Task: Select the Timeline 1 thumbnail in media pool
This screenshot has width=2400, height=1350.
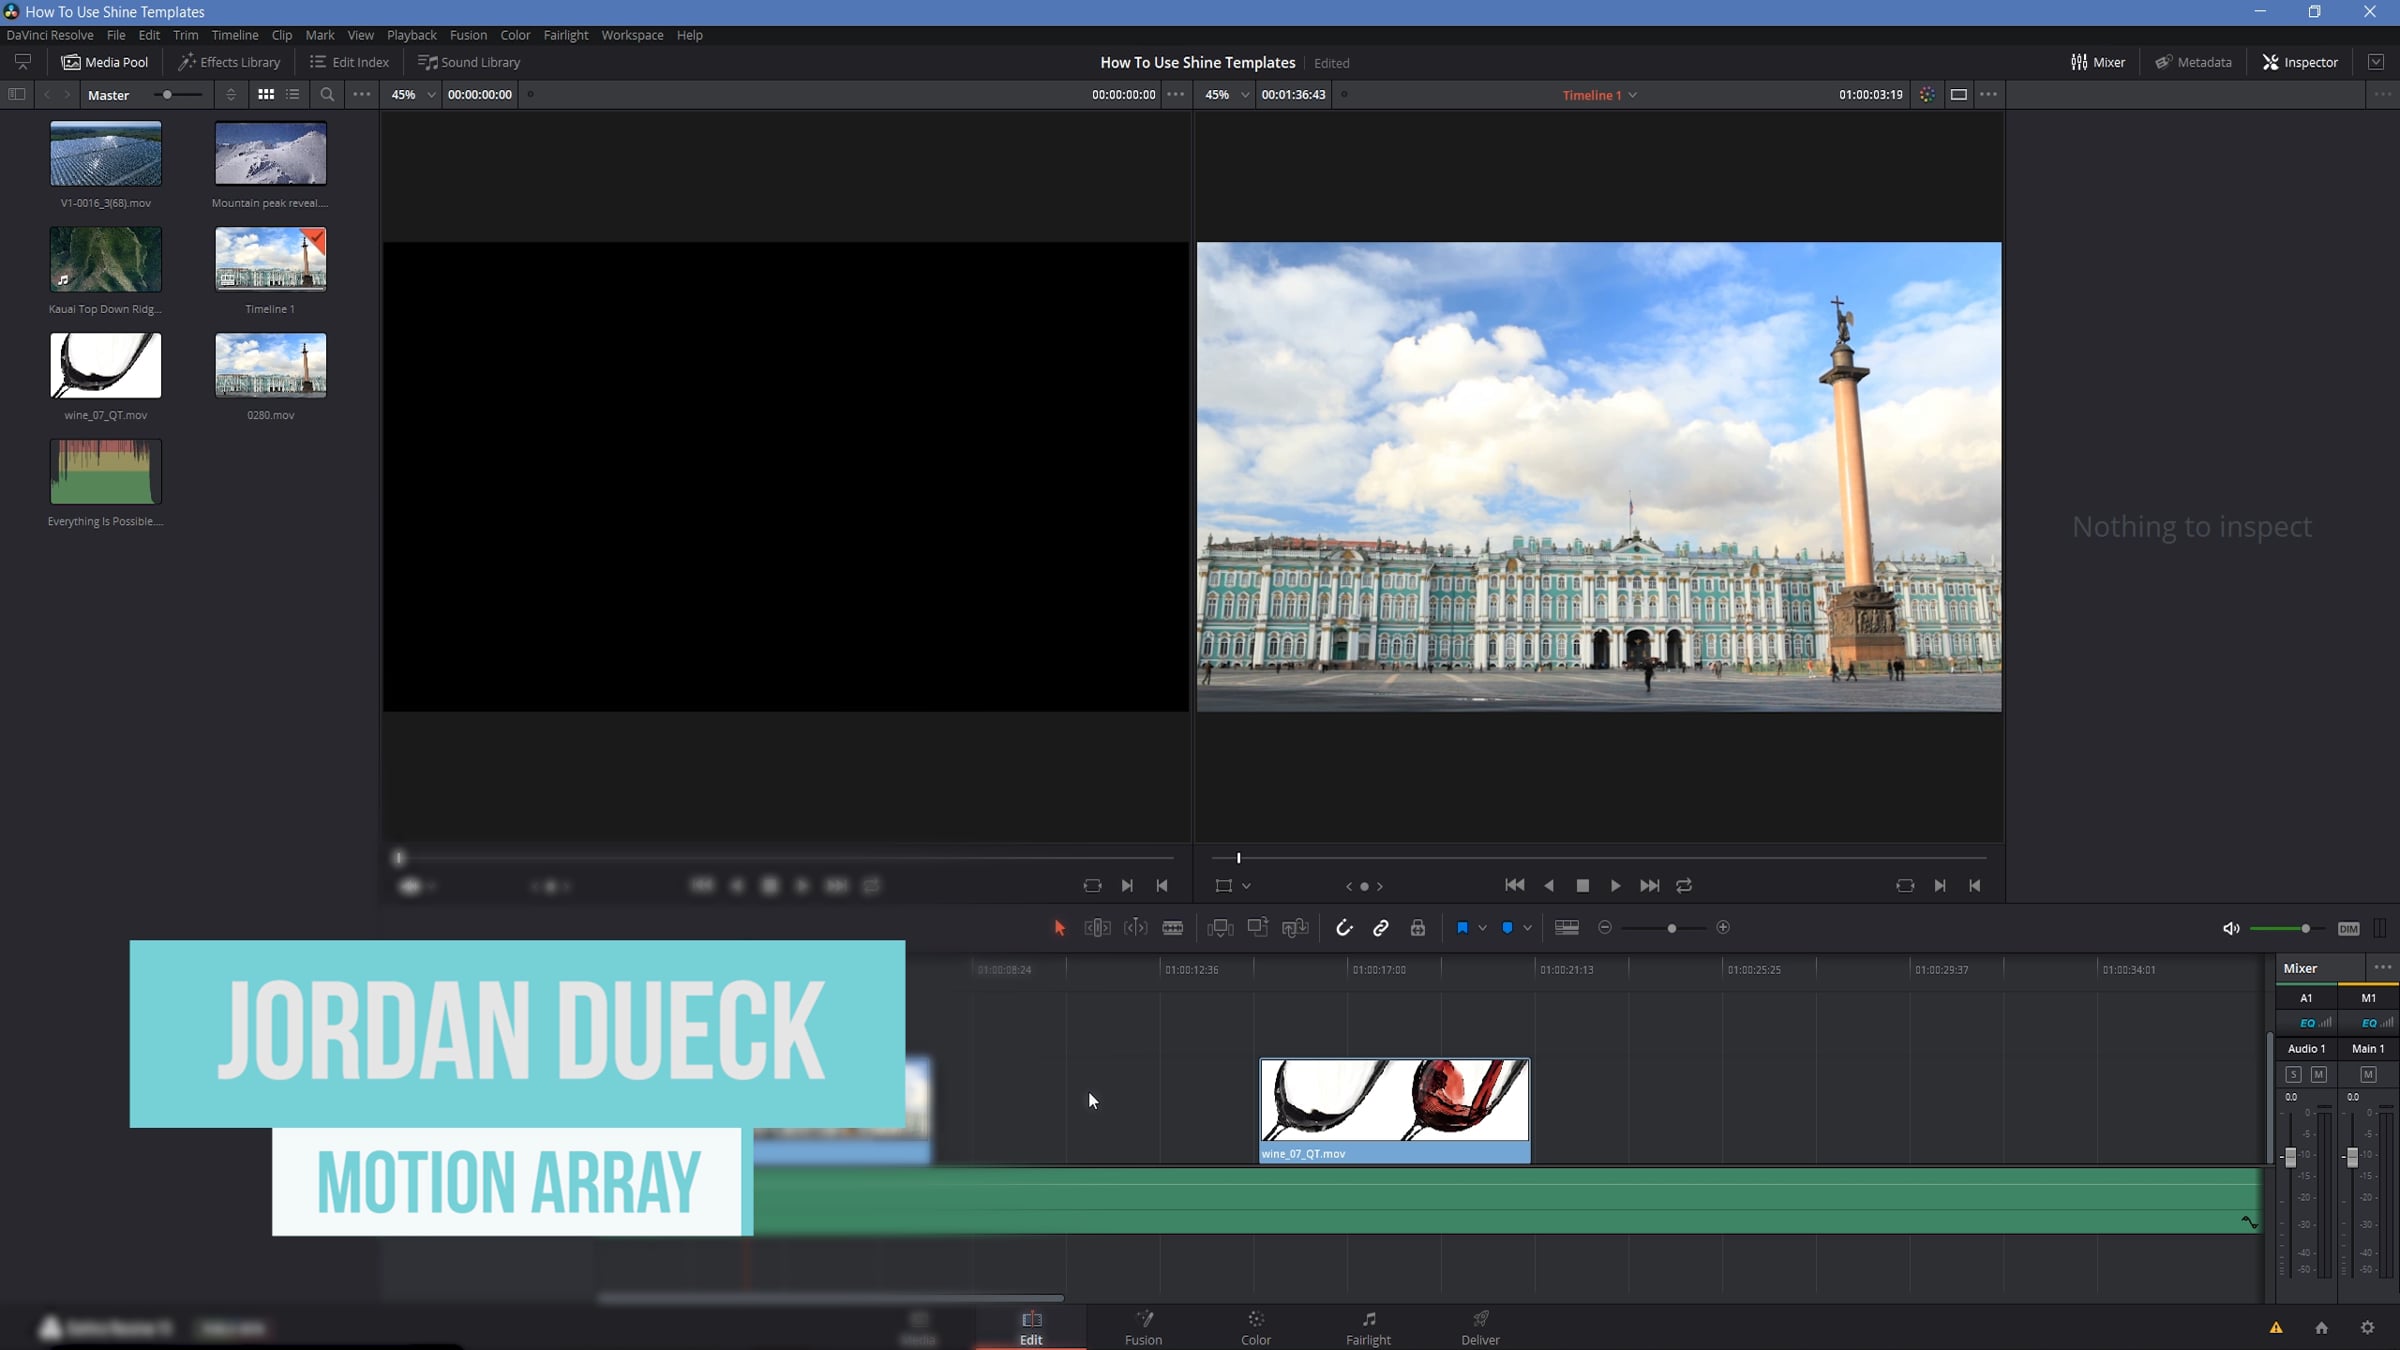Action: point(270,259)
